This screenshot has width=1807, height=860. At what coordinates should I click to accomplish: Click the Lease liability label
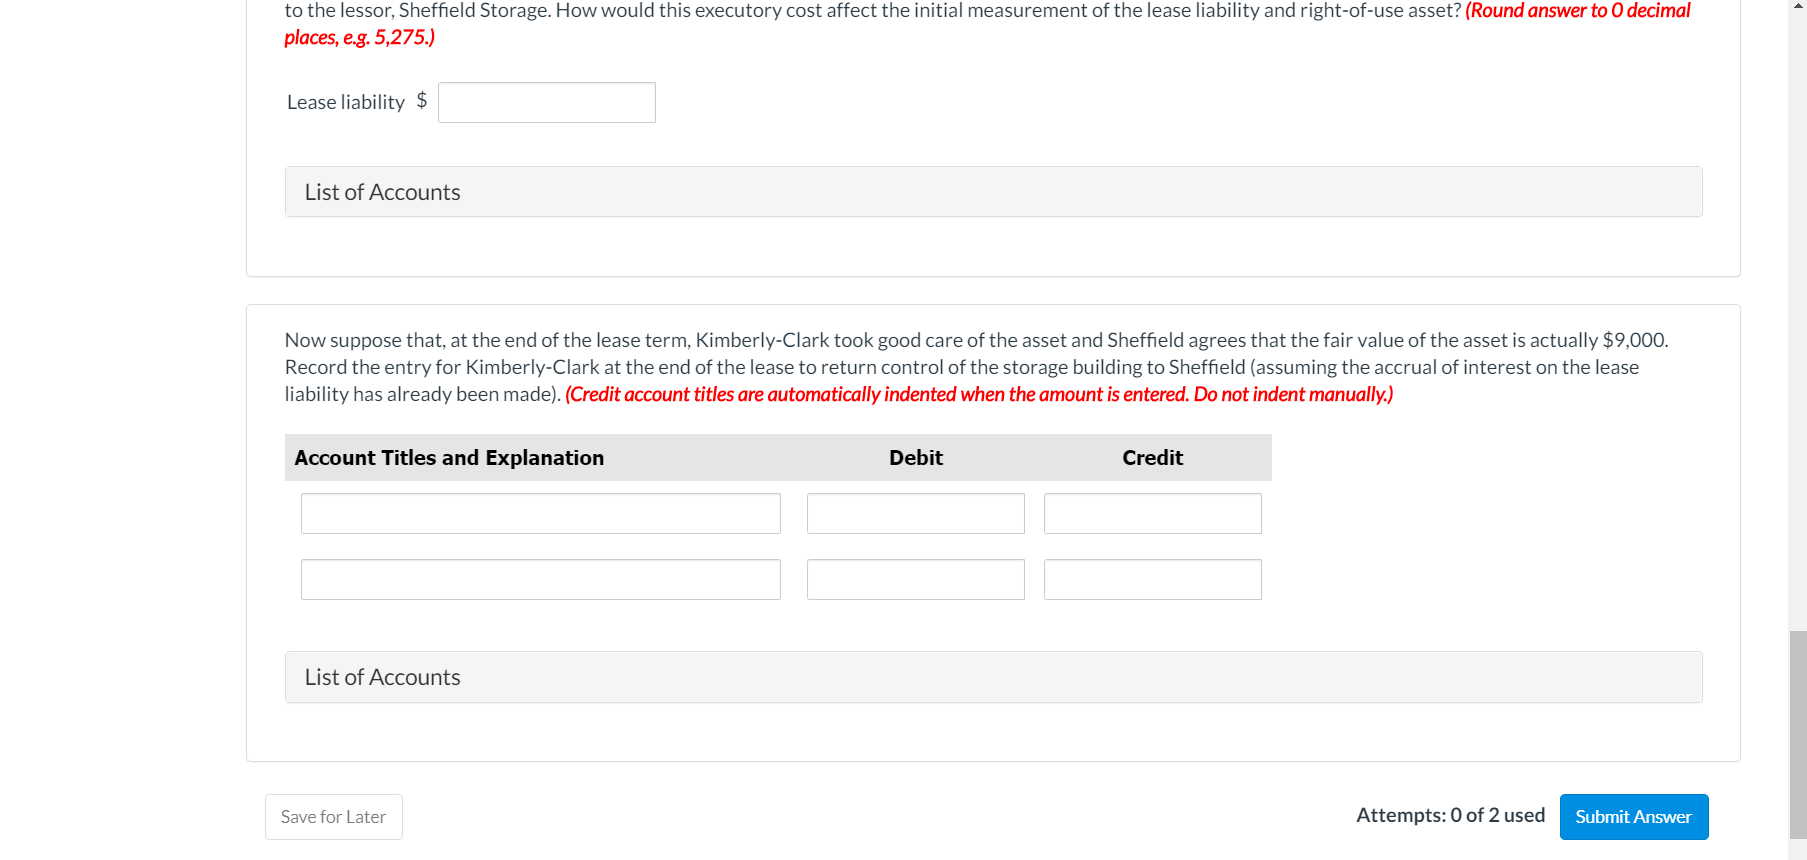pyautogui.click(x=344, y=101)
